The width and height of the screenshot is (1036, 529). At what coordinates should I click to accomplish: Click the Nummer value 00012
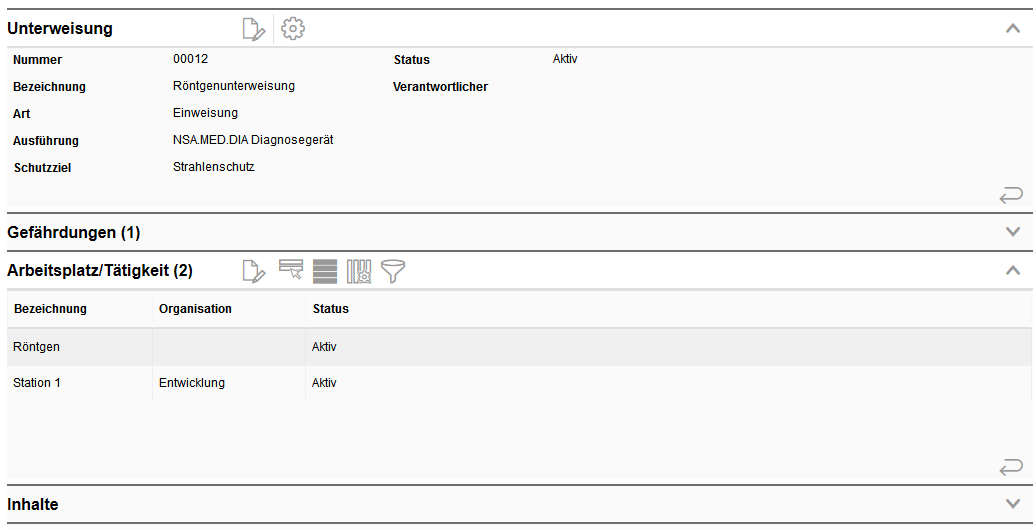click(190, 59)
